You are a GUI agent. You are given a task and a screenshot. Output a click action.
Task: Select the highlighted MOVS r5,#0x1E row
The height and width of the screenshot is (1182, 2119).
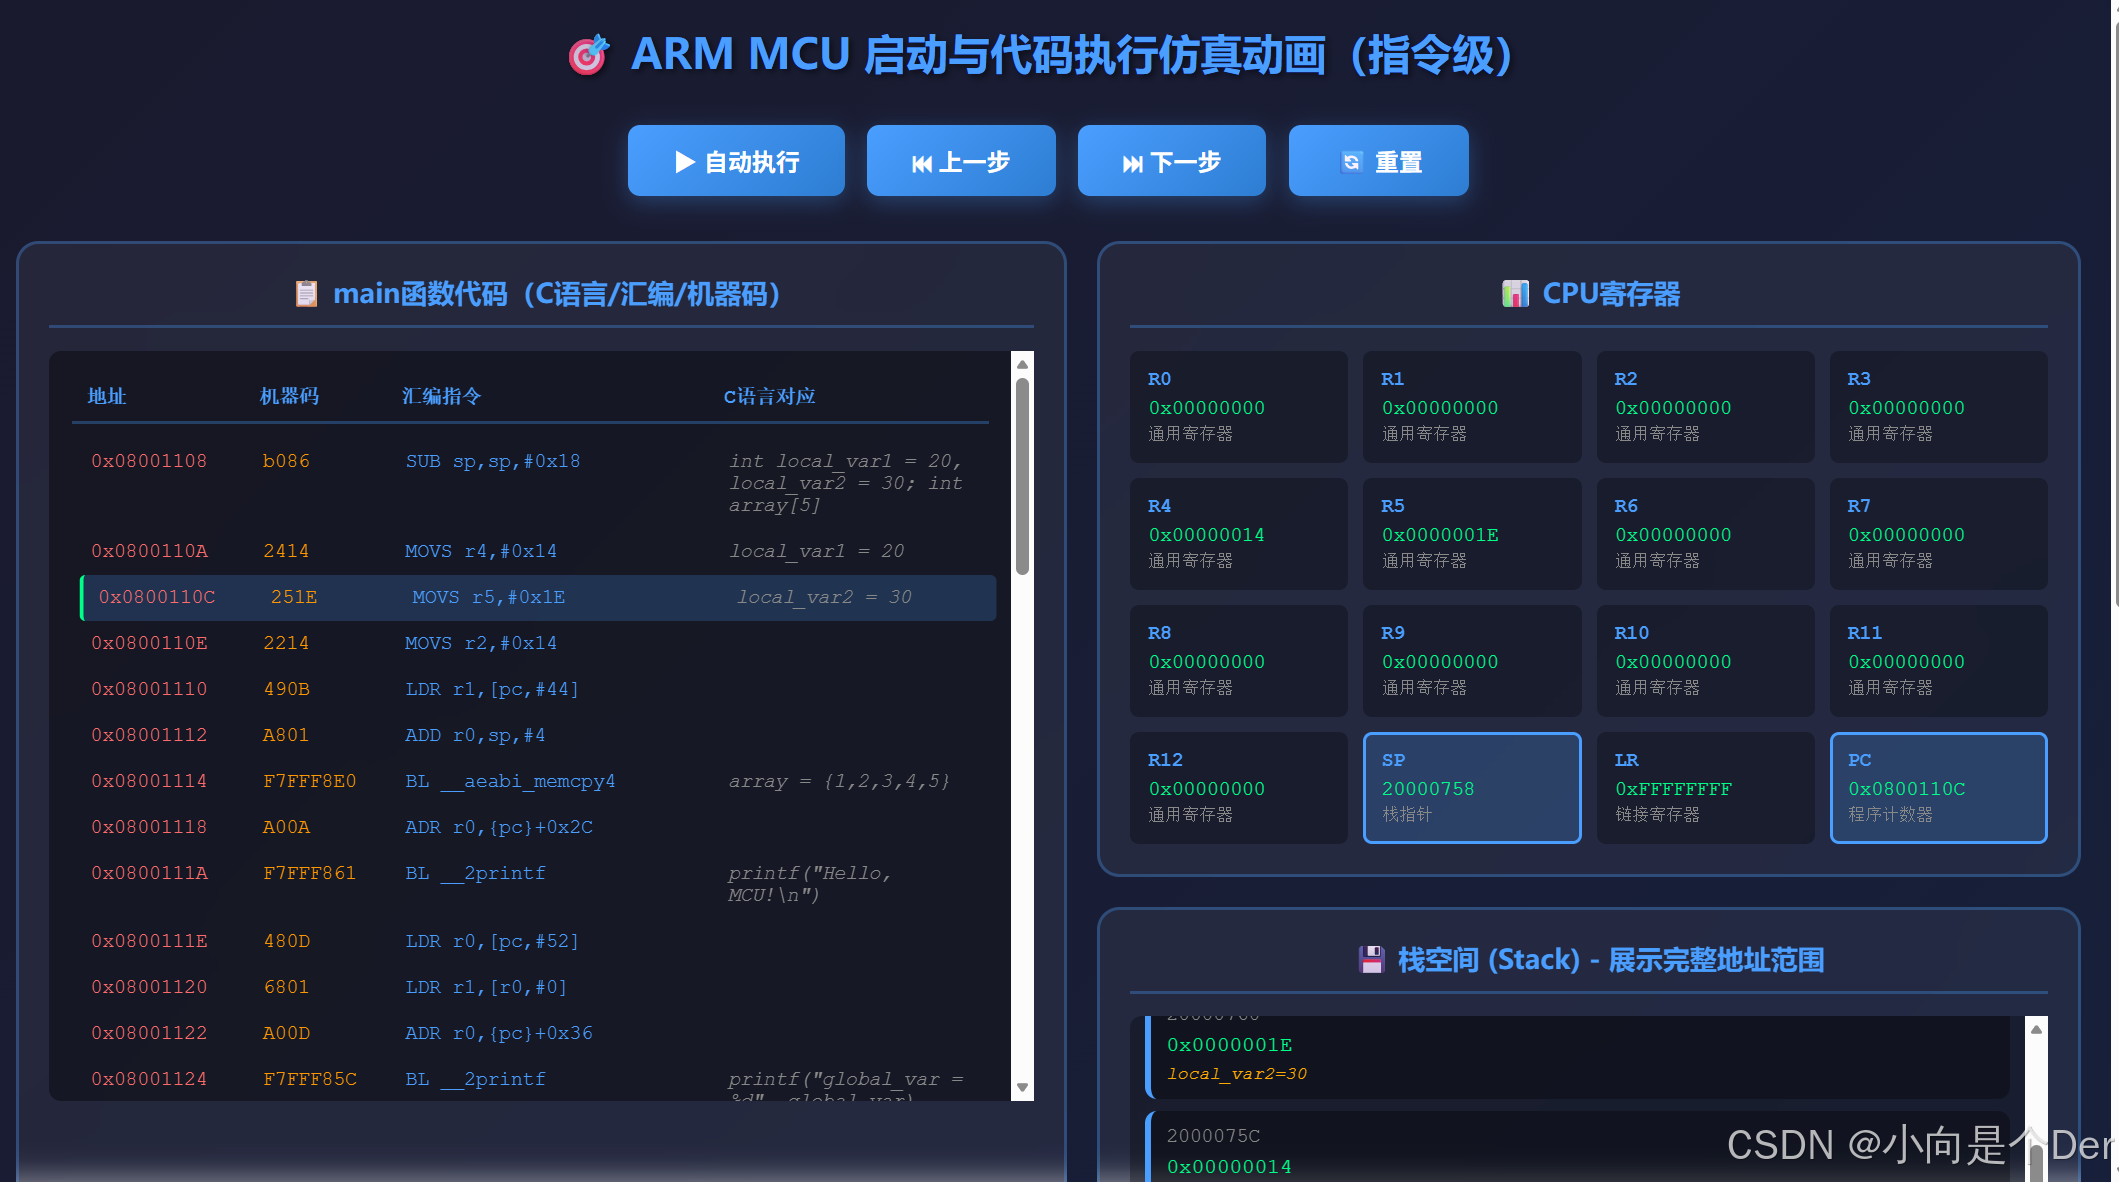tap(538, 597)
